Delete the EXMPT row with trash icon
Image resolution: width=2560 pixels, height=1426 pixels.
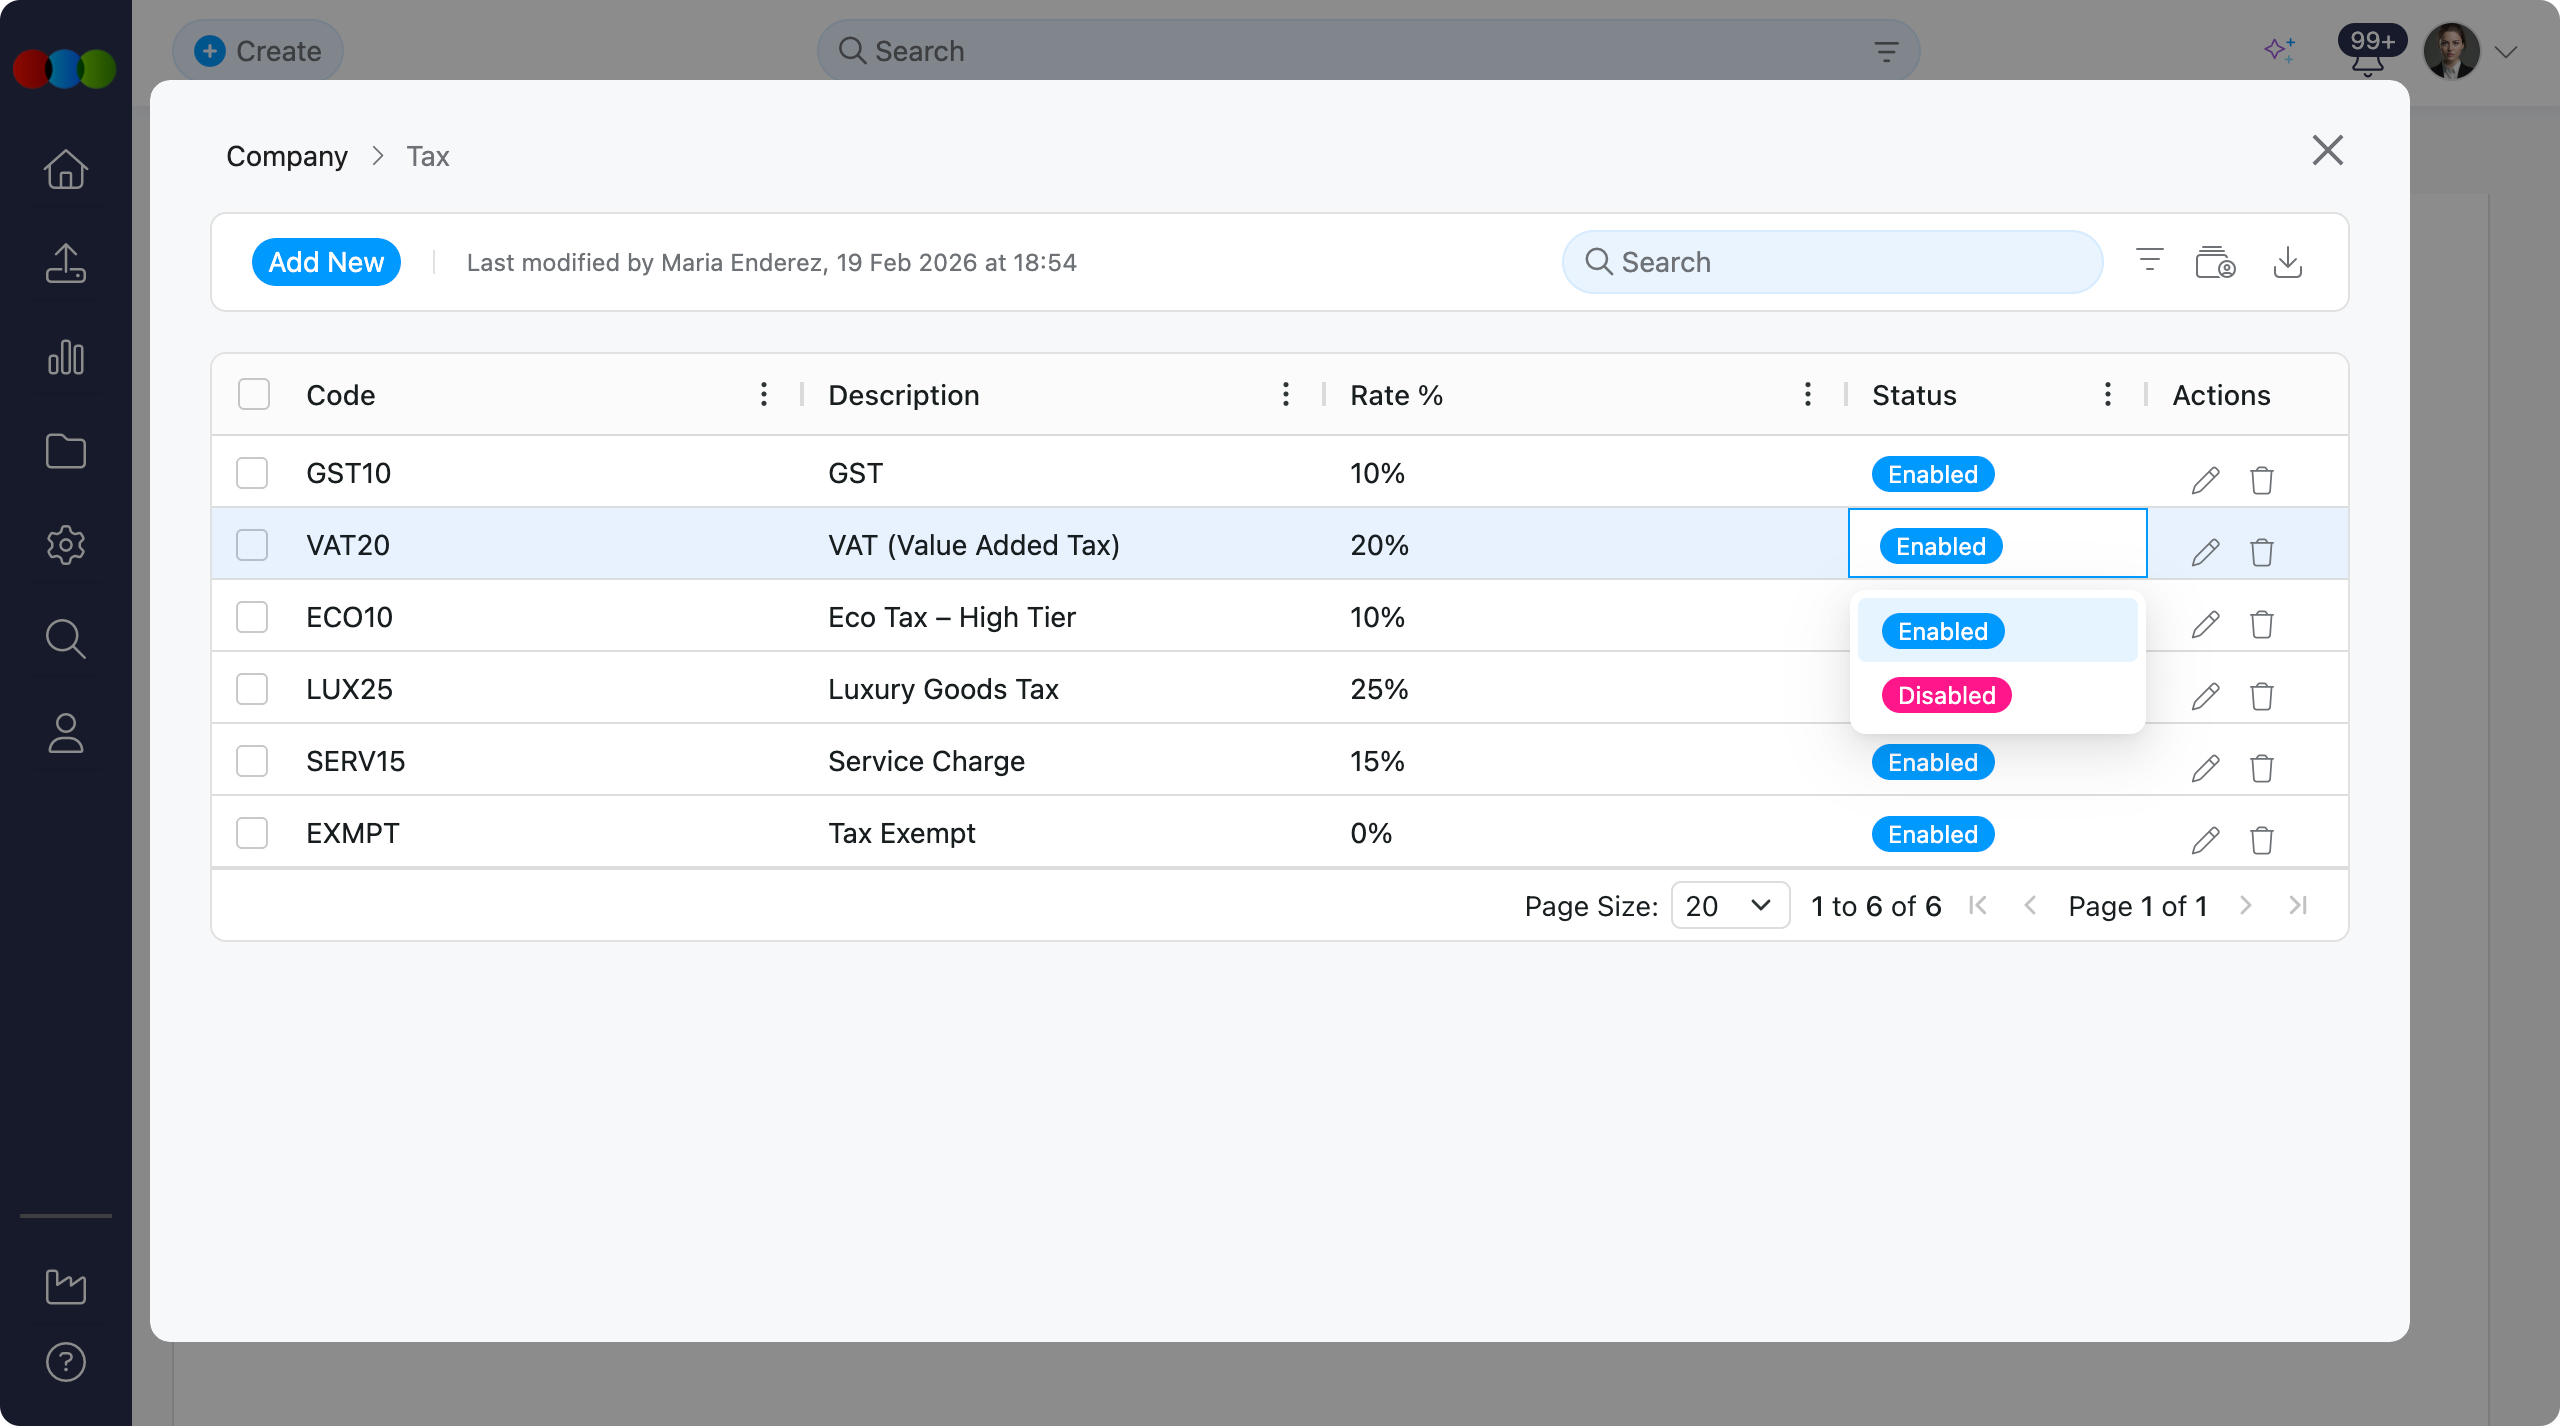(x=2262, y=840)
